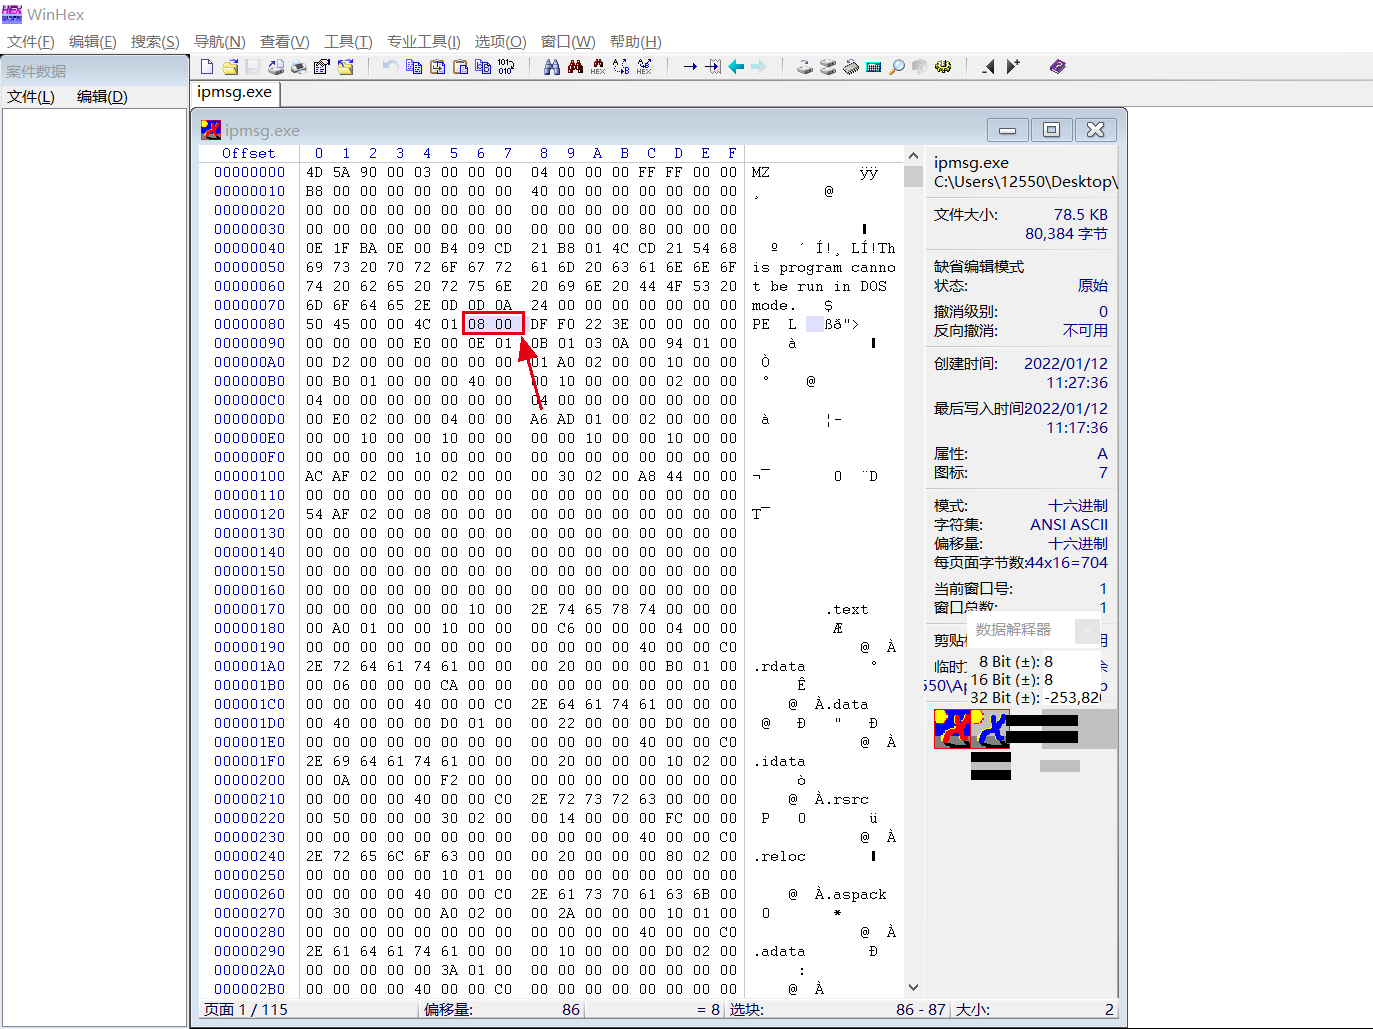Click the Clone disk toolbar icon
Viewport: 1373px width, 1029px height.
coord(828,67)
